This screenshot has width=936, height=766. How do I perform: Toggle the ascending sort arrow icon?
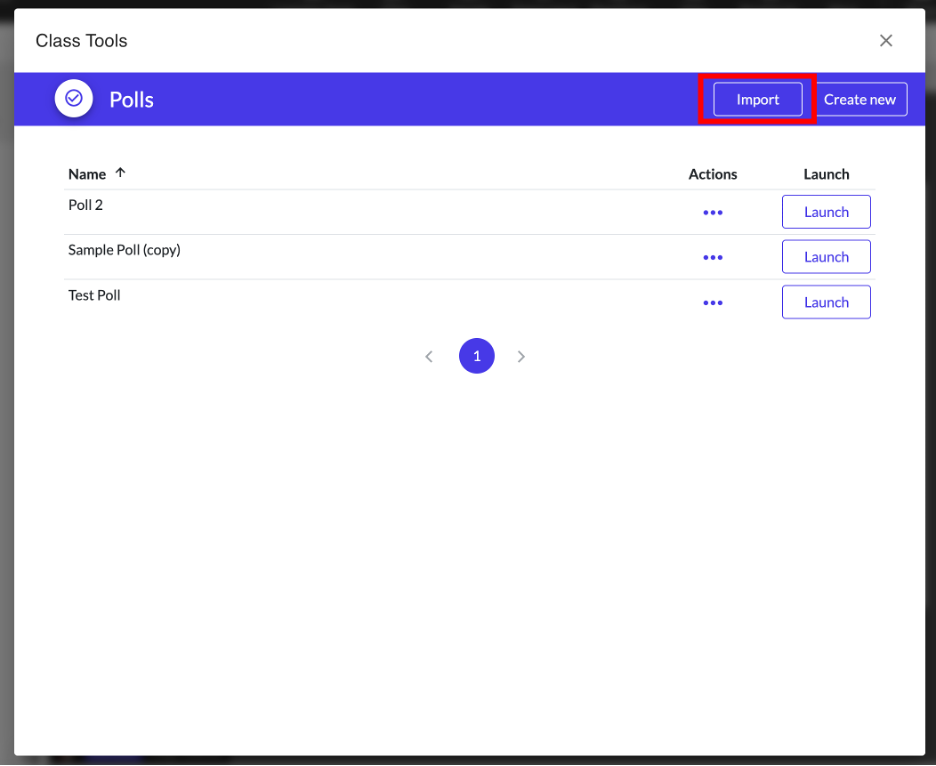click(121, 173)
